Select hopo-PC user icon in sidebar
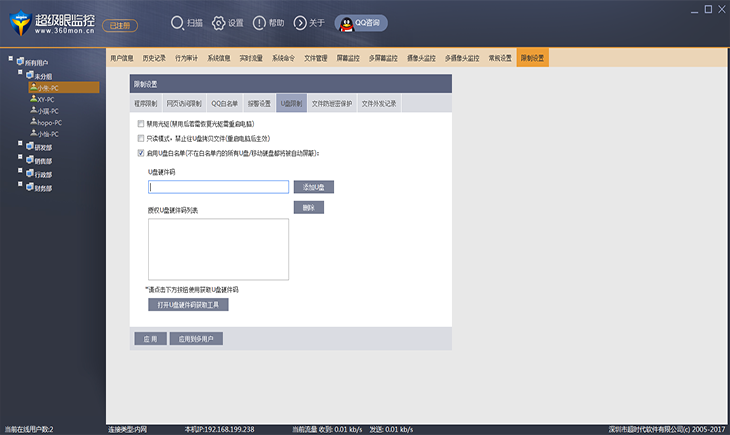This screenshot has width=730, height=435. coord(33,122)
